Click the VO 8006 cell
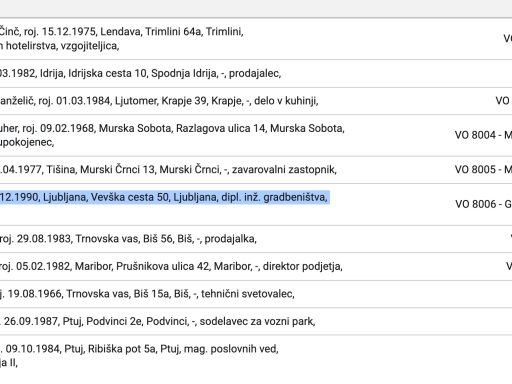Viewport: 512px width, 384px height. click(x=483, y=204)
